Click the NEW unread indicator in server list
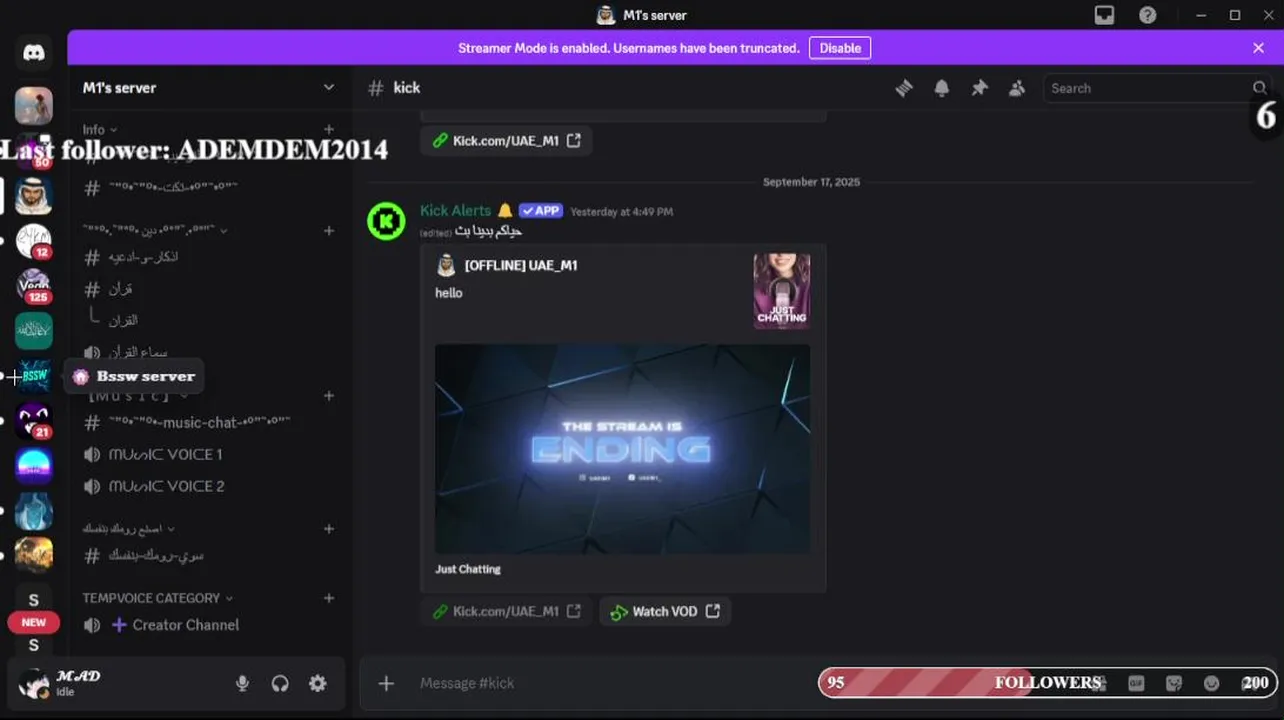This screenshot has height=720, width=1284. coord(34,622)
